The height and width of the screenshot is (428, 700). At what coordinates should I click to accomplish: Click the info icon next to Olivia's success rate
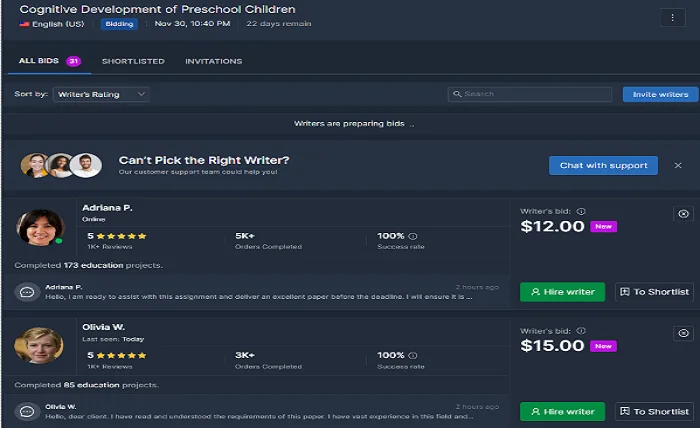pos(413,355)
